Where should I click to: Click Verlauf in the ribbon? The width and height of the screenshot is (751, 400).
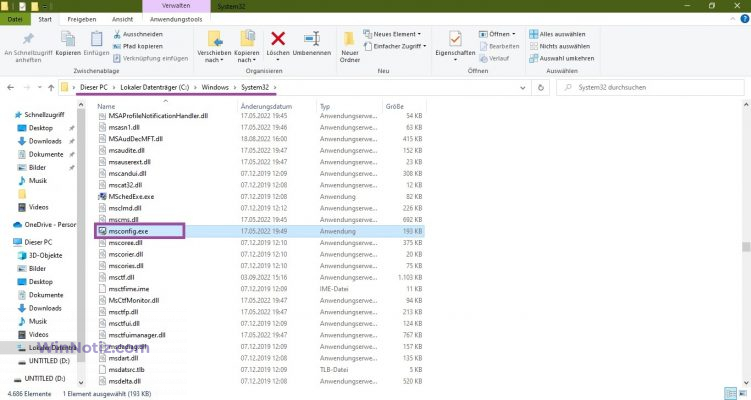point(494,58)
